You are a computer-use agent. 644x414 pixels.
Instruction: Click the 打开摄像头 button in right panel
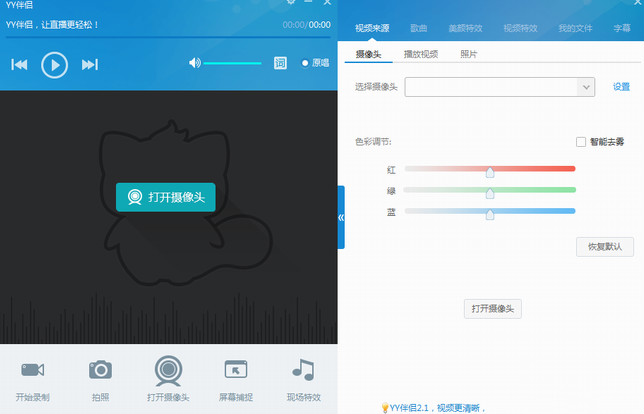tap(493, 309)
